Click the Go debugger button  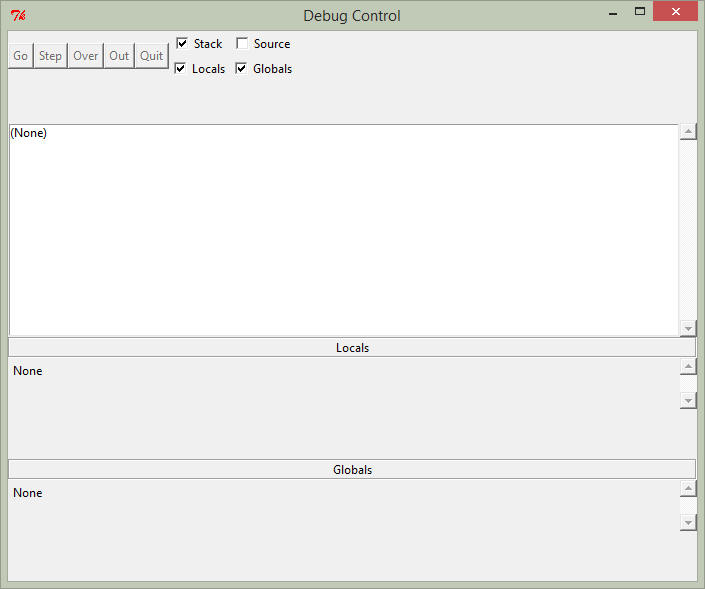[21, 56]
